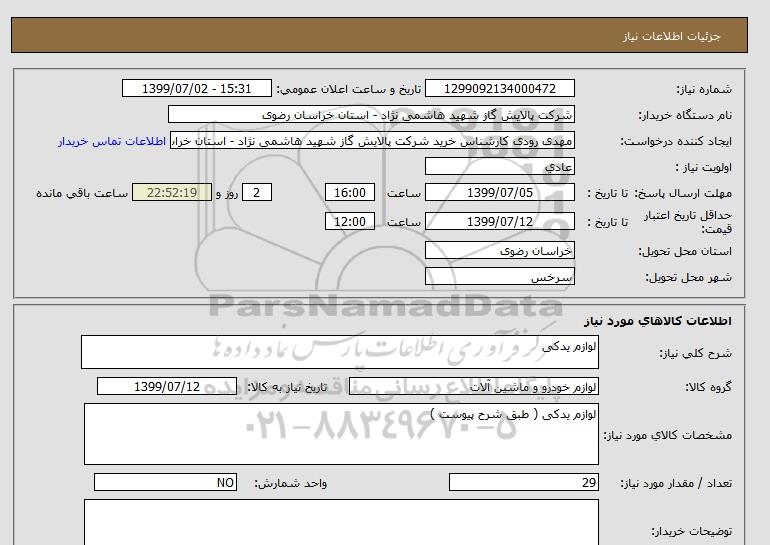Click remaining time counter 22:52:19
The height and width of the screenshot is (545, 770).
pyautogui.click(x=172, y=192)
